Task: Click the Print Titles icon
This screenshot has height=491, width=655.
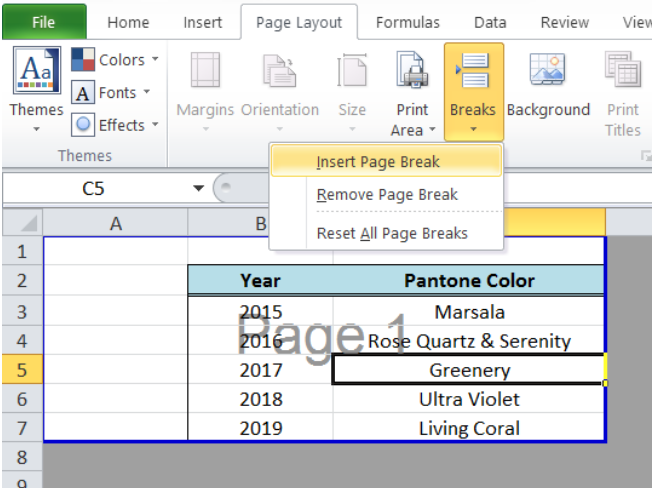Action: point(622,69)
